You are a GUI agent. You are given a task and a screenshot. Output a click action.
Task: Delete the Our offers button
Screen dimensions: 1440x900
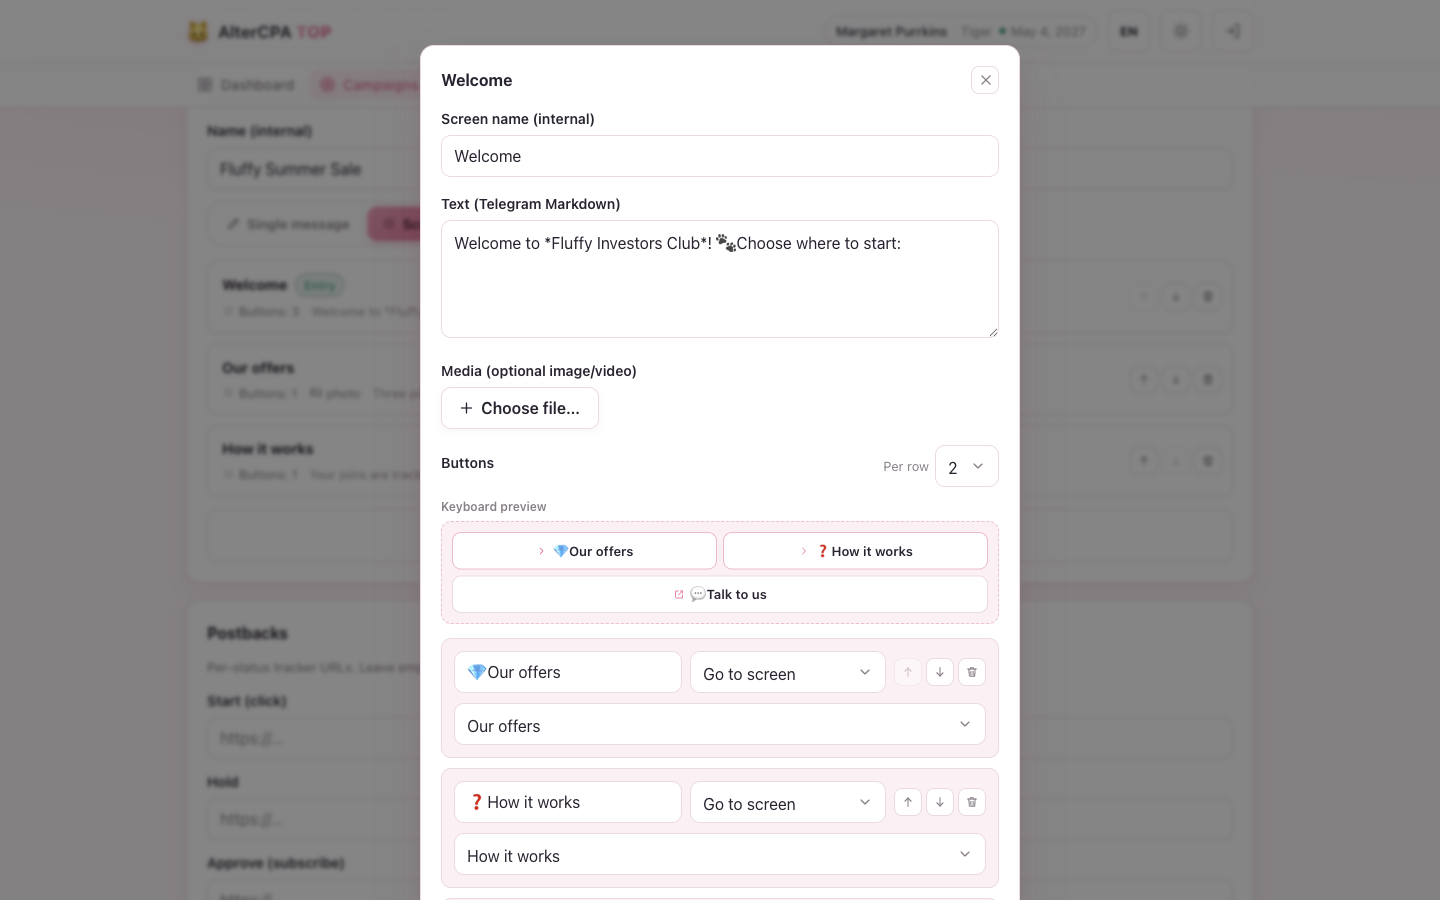[x=972, y=672]
